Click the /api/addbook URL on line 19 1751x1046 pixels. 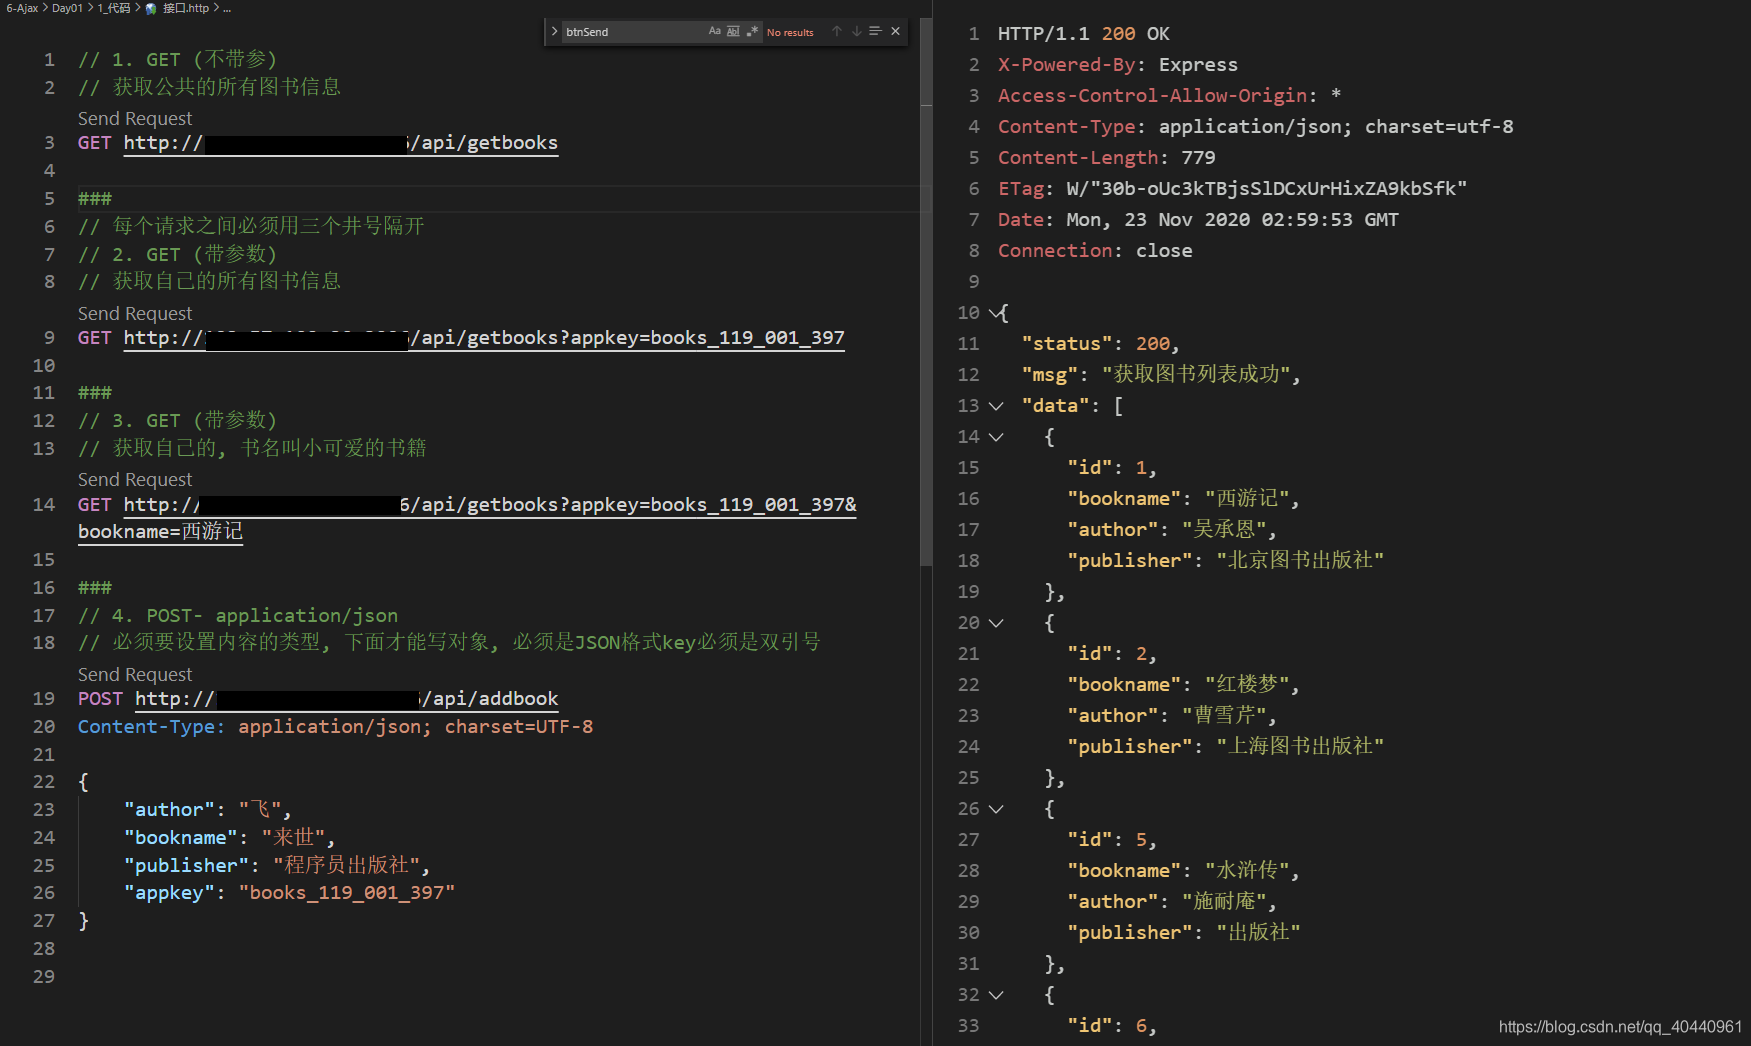click(x=346, y=699)
